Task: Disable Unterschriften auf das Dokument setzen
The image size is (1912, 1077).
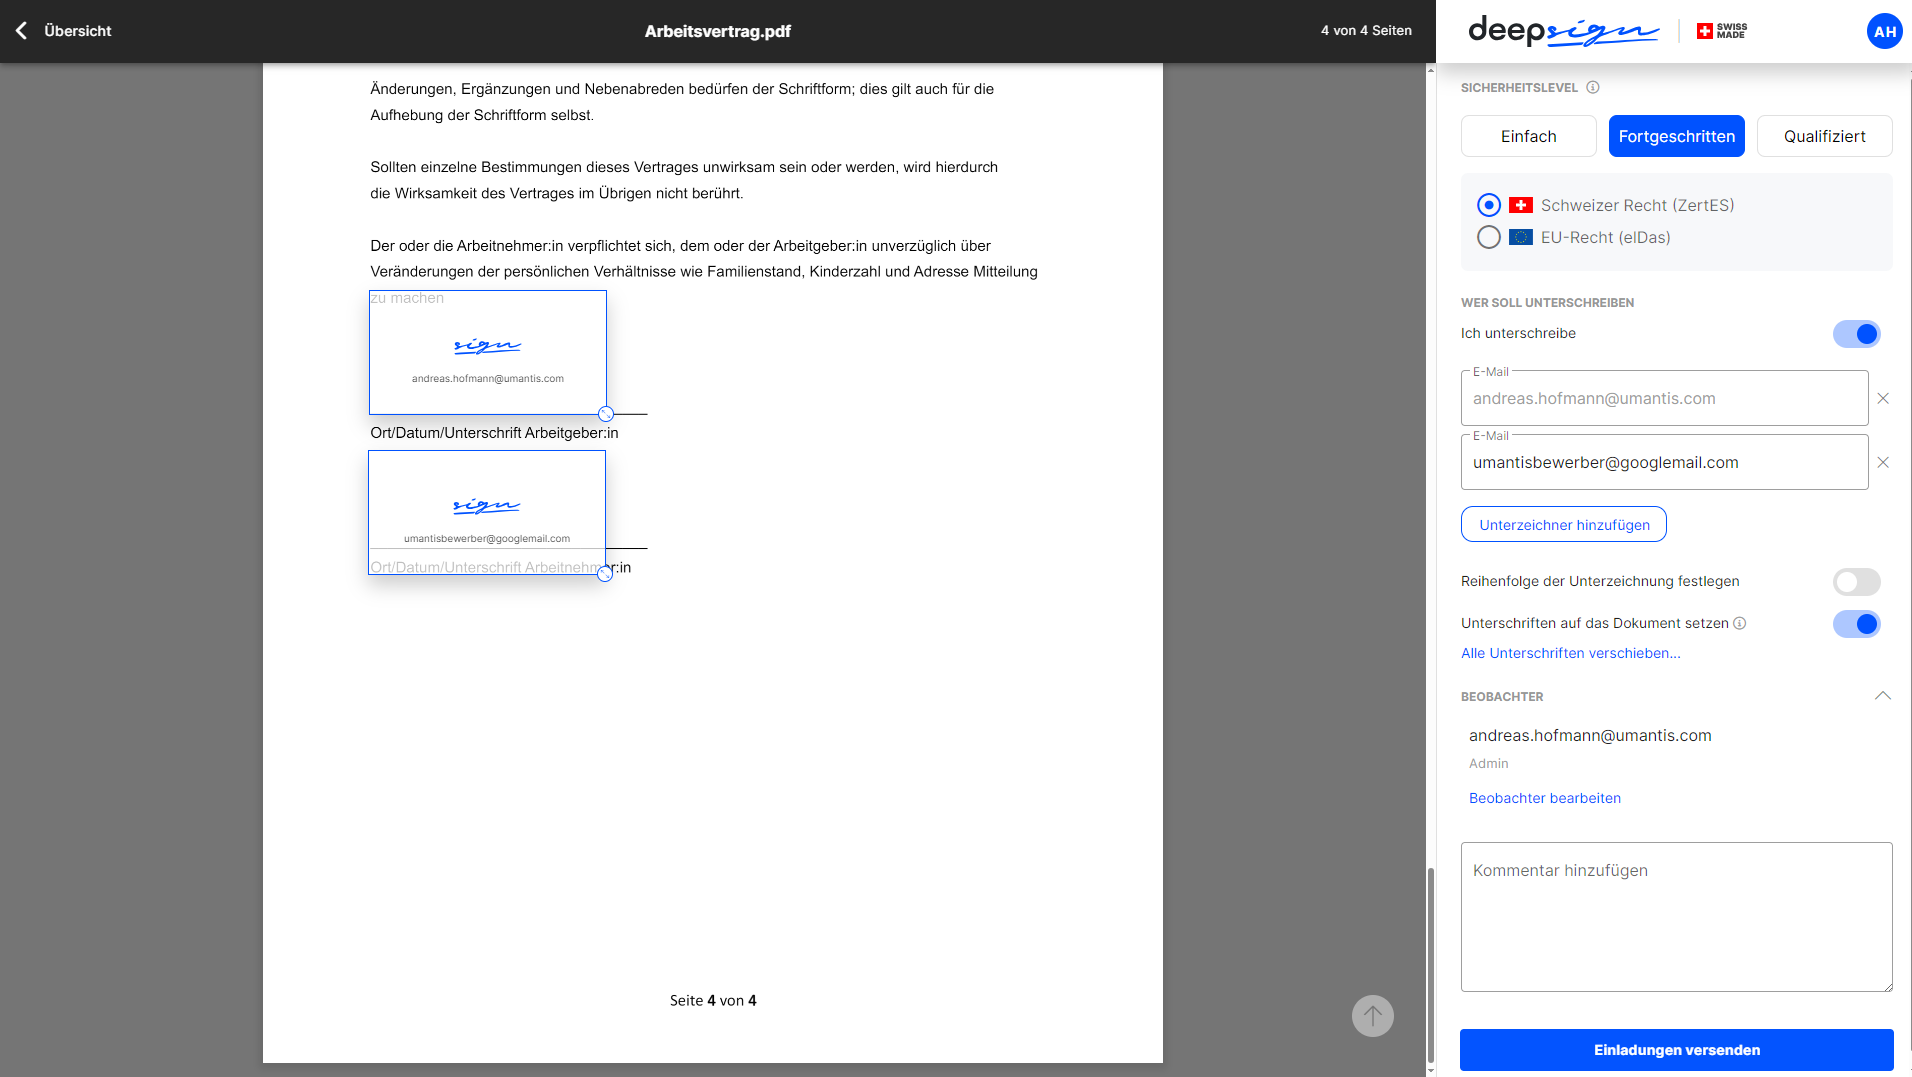Action: (1856, 624)
